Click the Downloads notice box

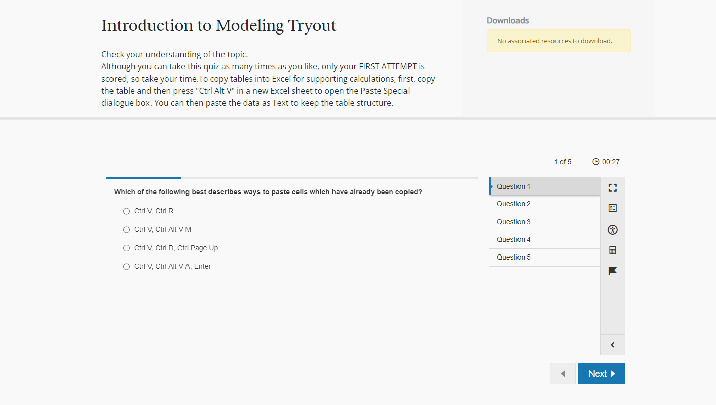pyautogui.click(x=558, y=41)
